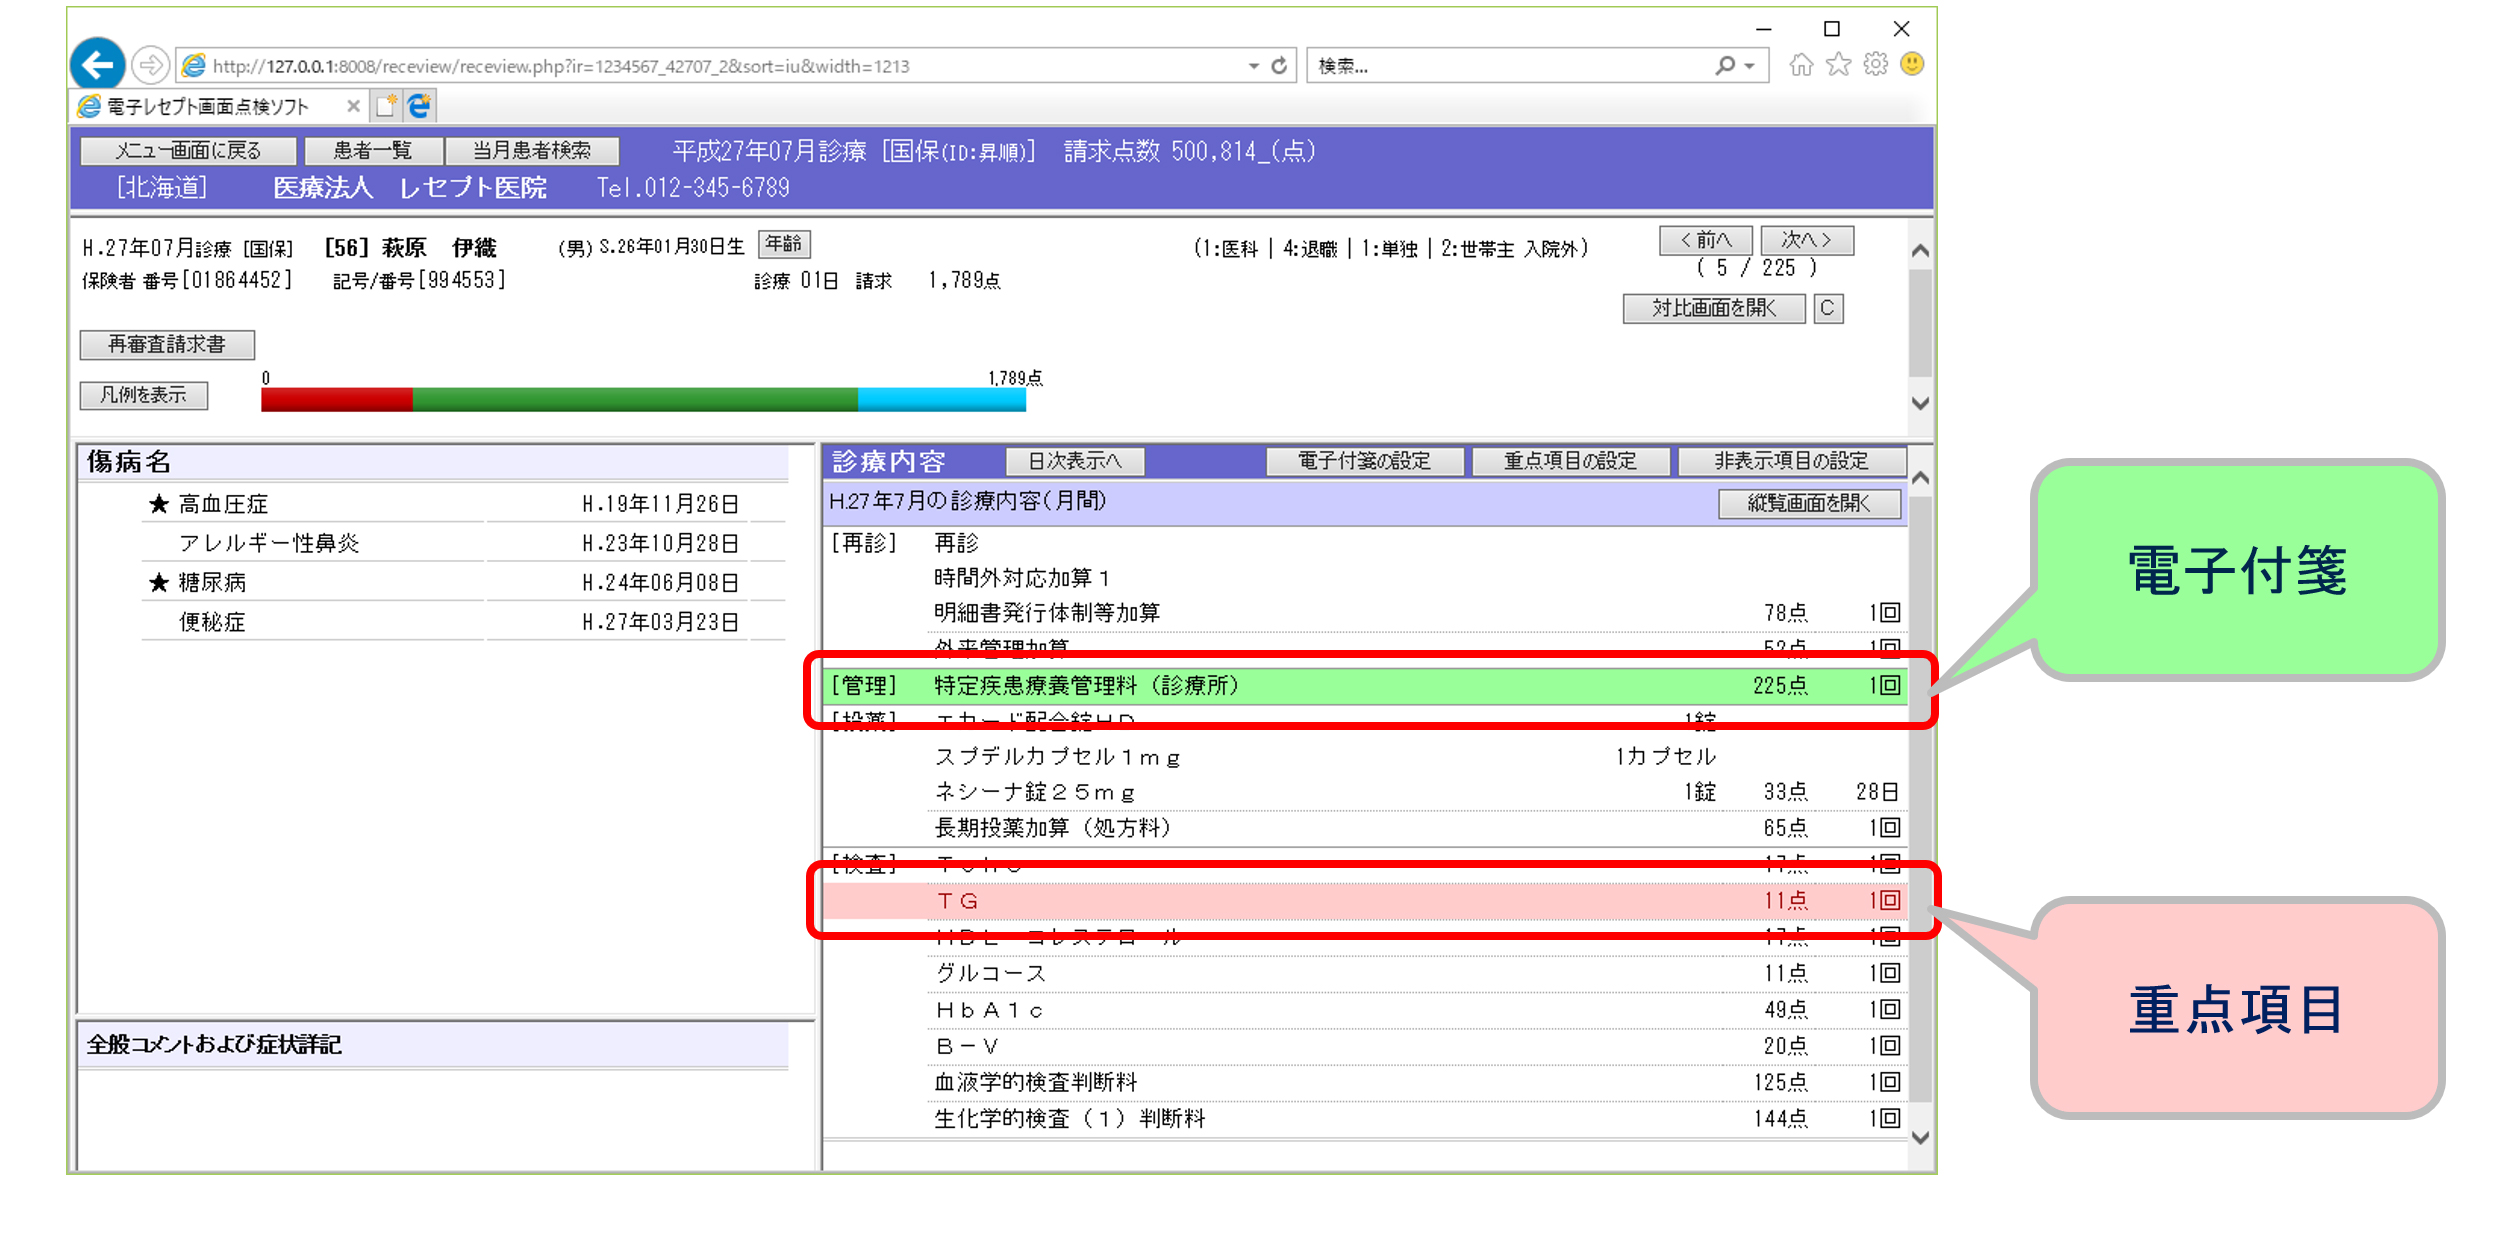The image size is (2502, 1260).
Task: Go to next patient with 次へ
Action: tap(1806, 240)
